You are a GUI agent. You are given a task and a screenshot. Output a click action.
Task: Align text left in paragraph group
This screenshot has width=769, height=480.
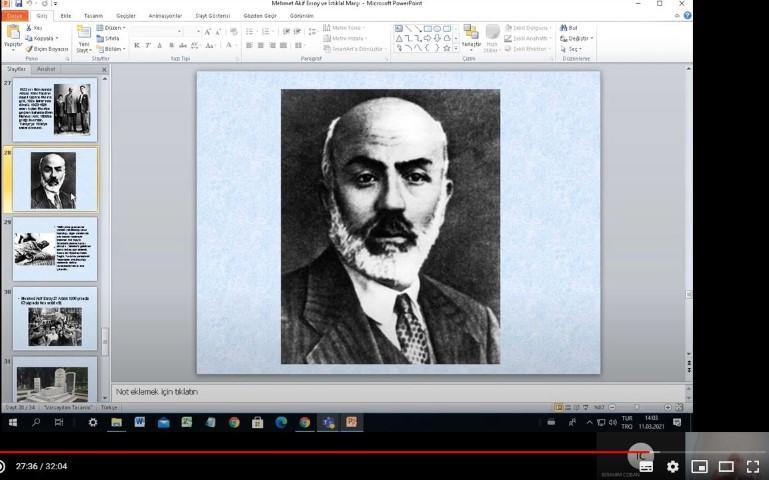click(x=249, y=45)
